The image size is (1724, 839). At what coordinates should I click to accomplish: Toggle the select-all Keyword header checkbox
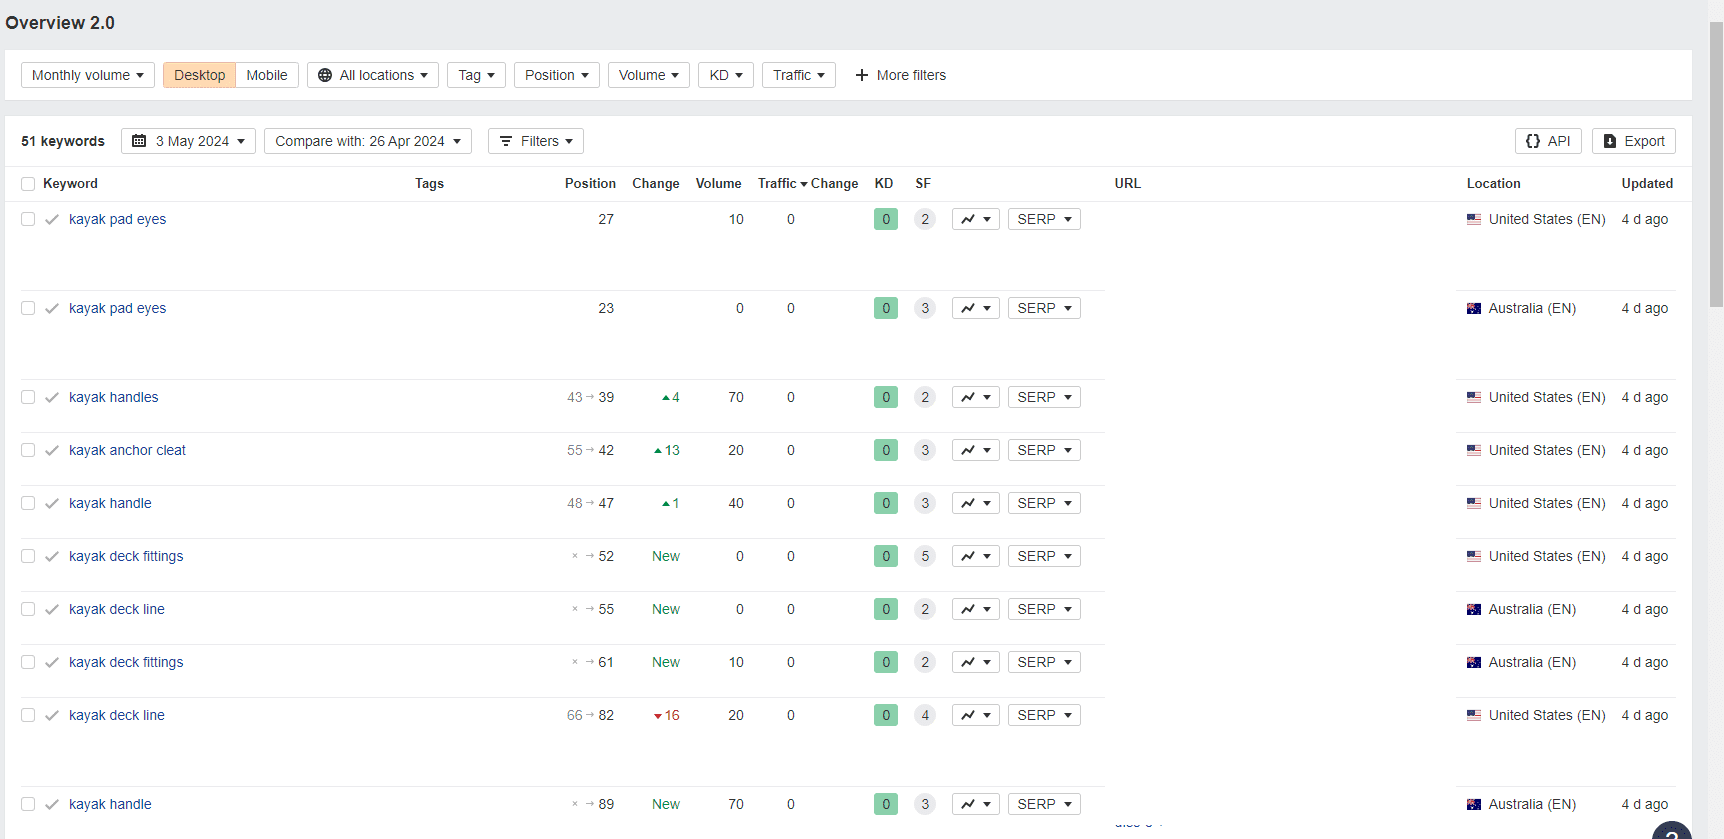[x=28, y=184]
